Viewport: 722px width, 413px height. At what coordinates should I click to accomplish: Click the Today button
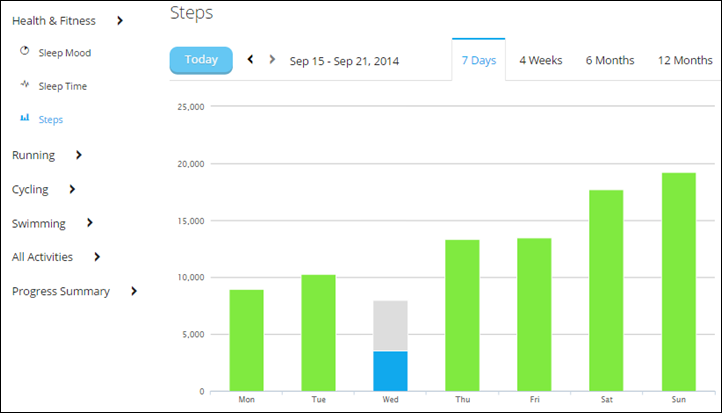[x=201, y=60]
